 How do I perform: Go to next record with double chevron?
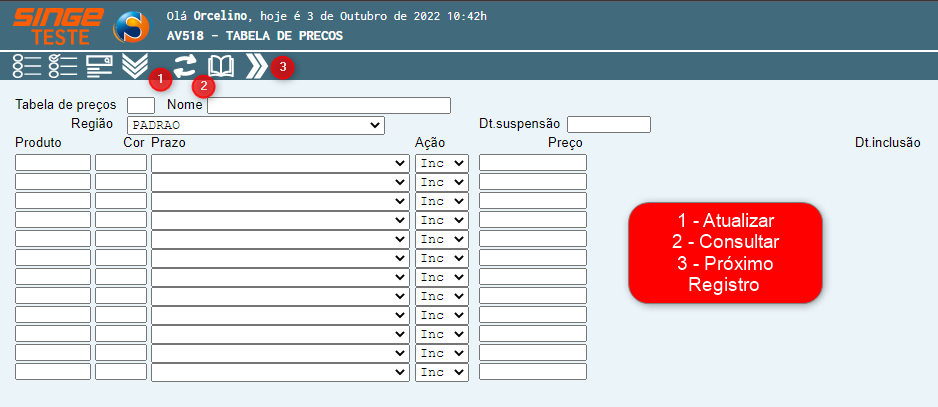point(257,67)
